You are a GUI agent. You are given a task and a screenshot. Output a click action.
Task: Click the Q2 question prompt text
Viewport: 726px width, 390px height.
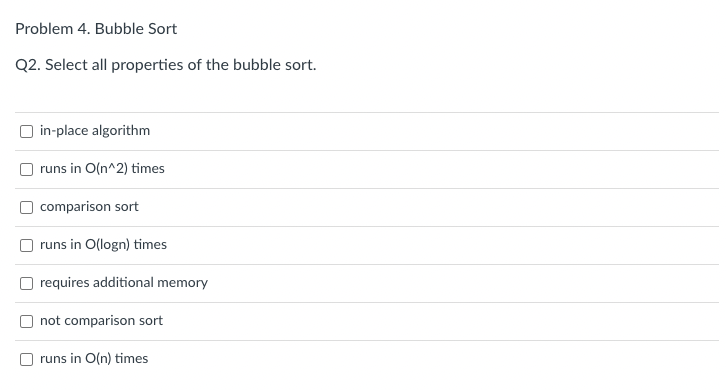click(x=166, y=65)
